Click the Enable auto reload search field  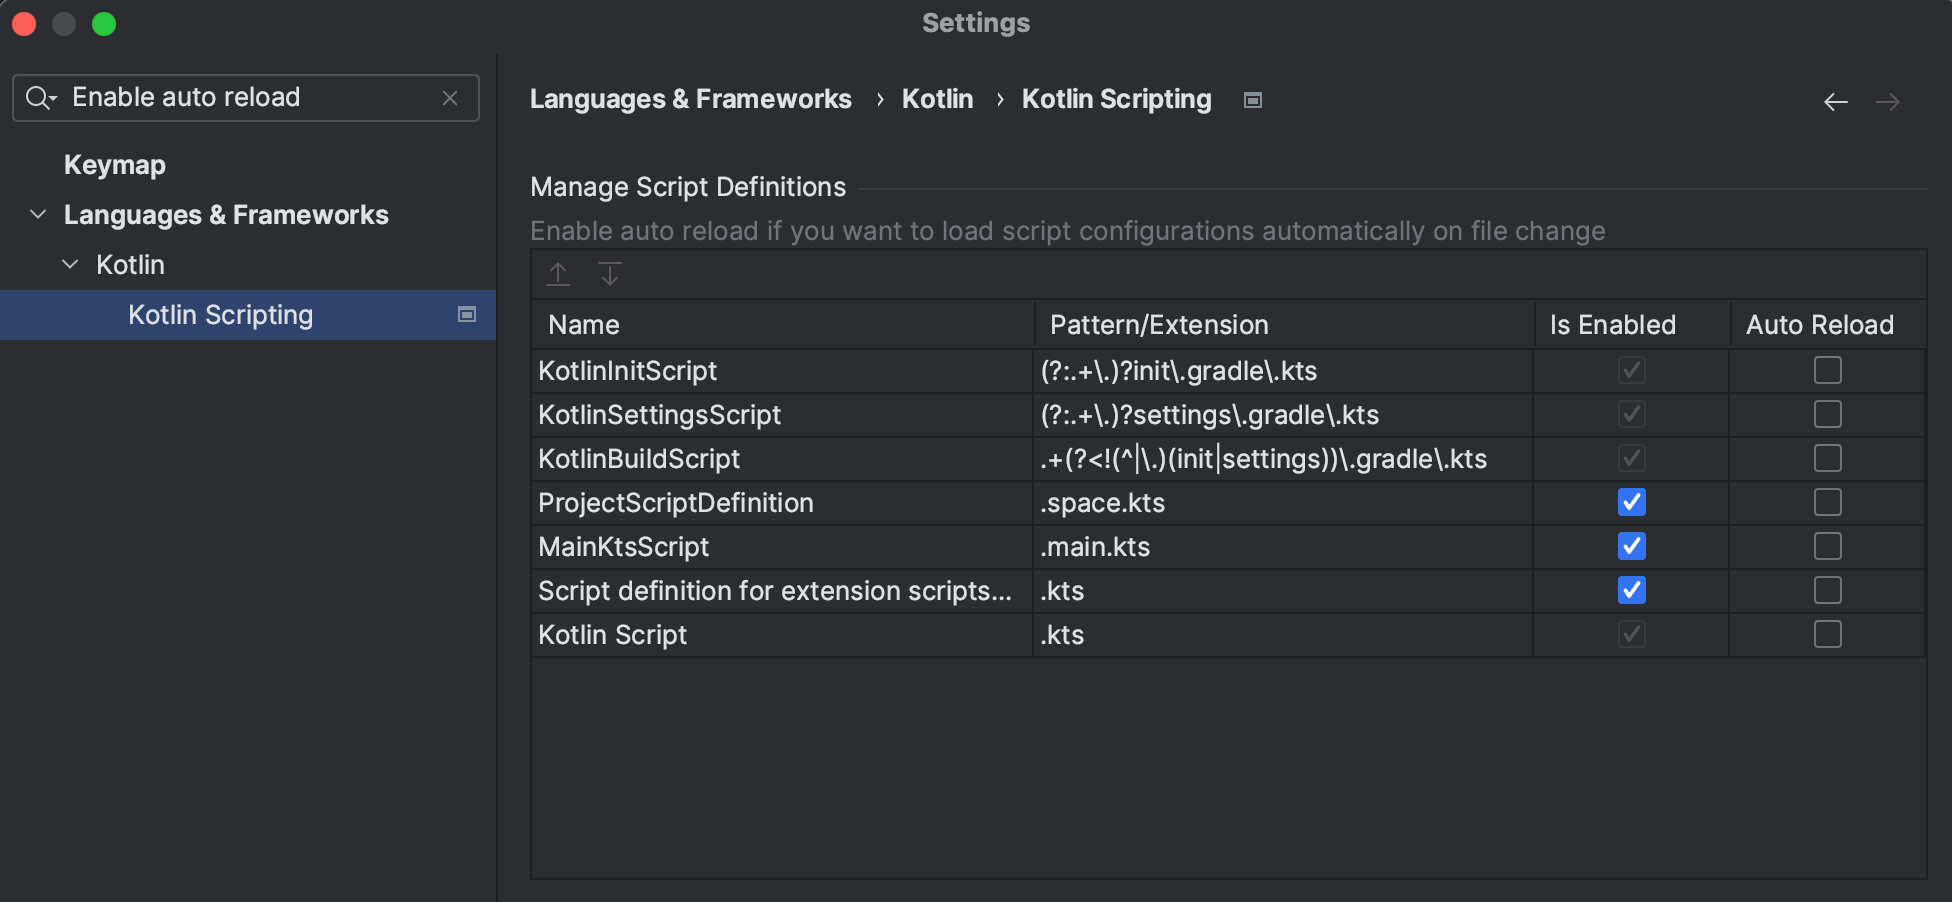[246, 98]
